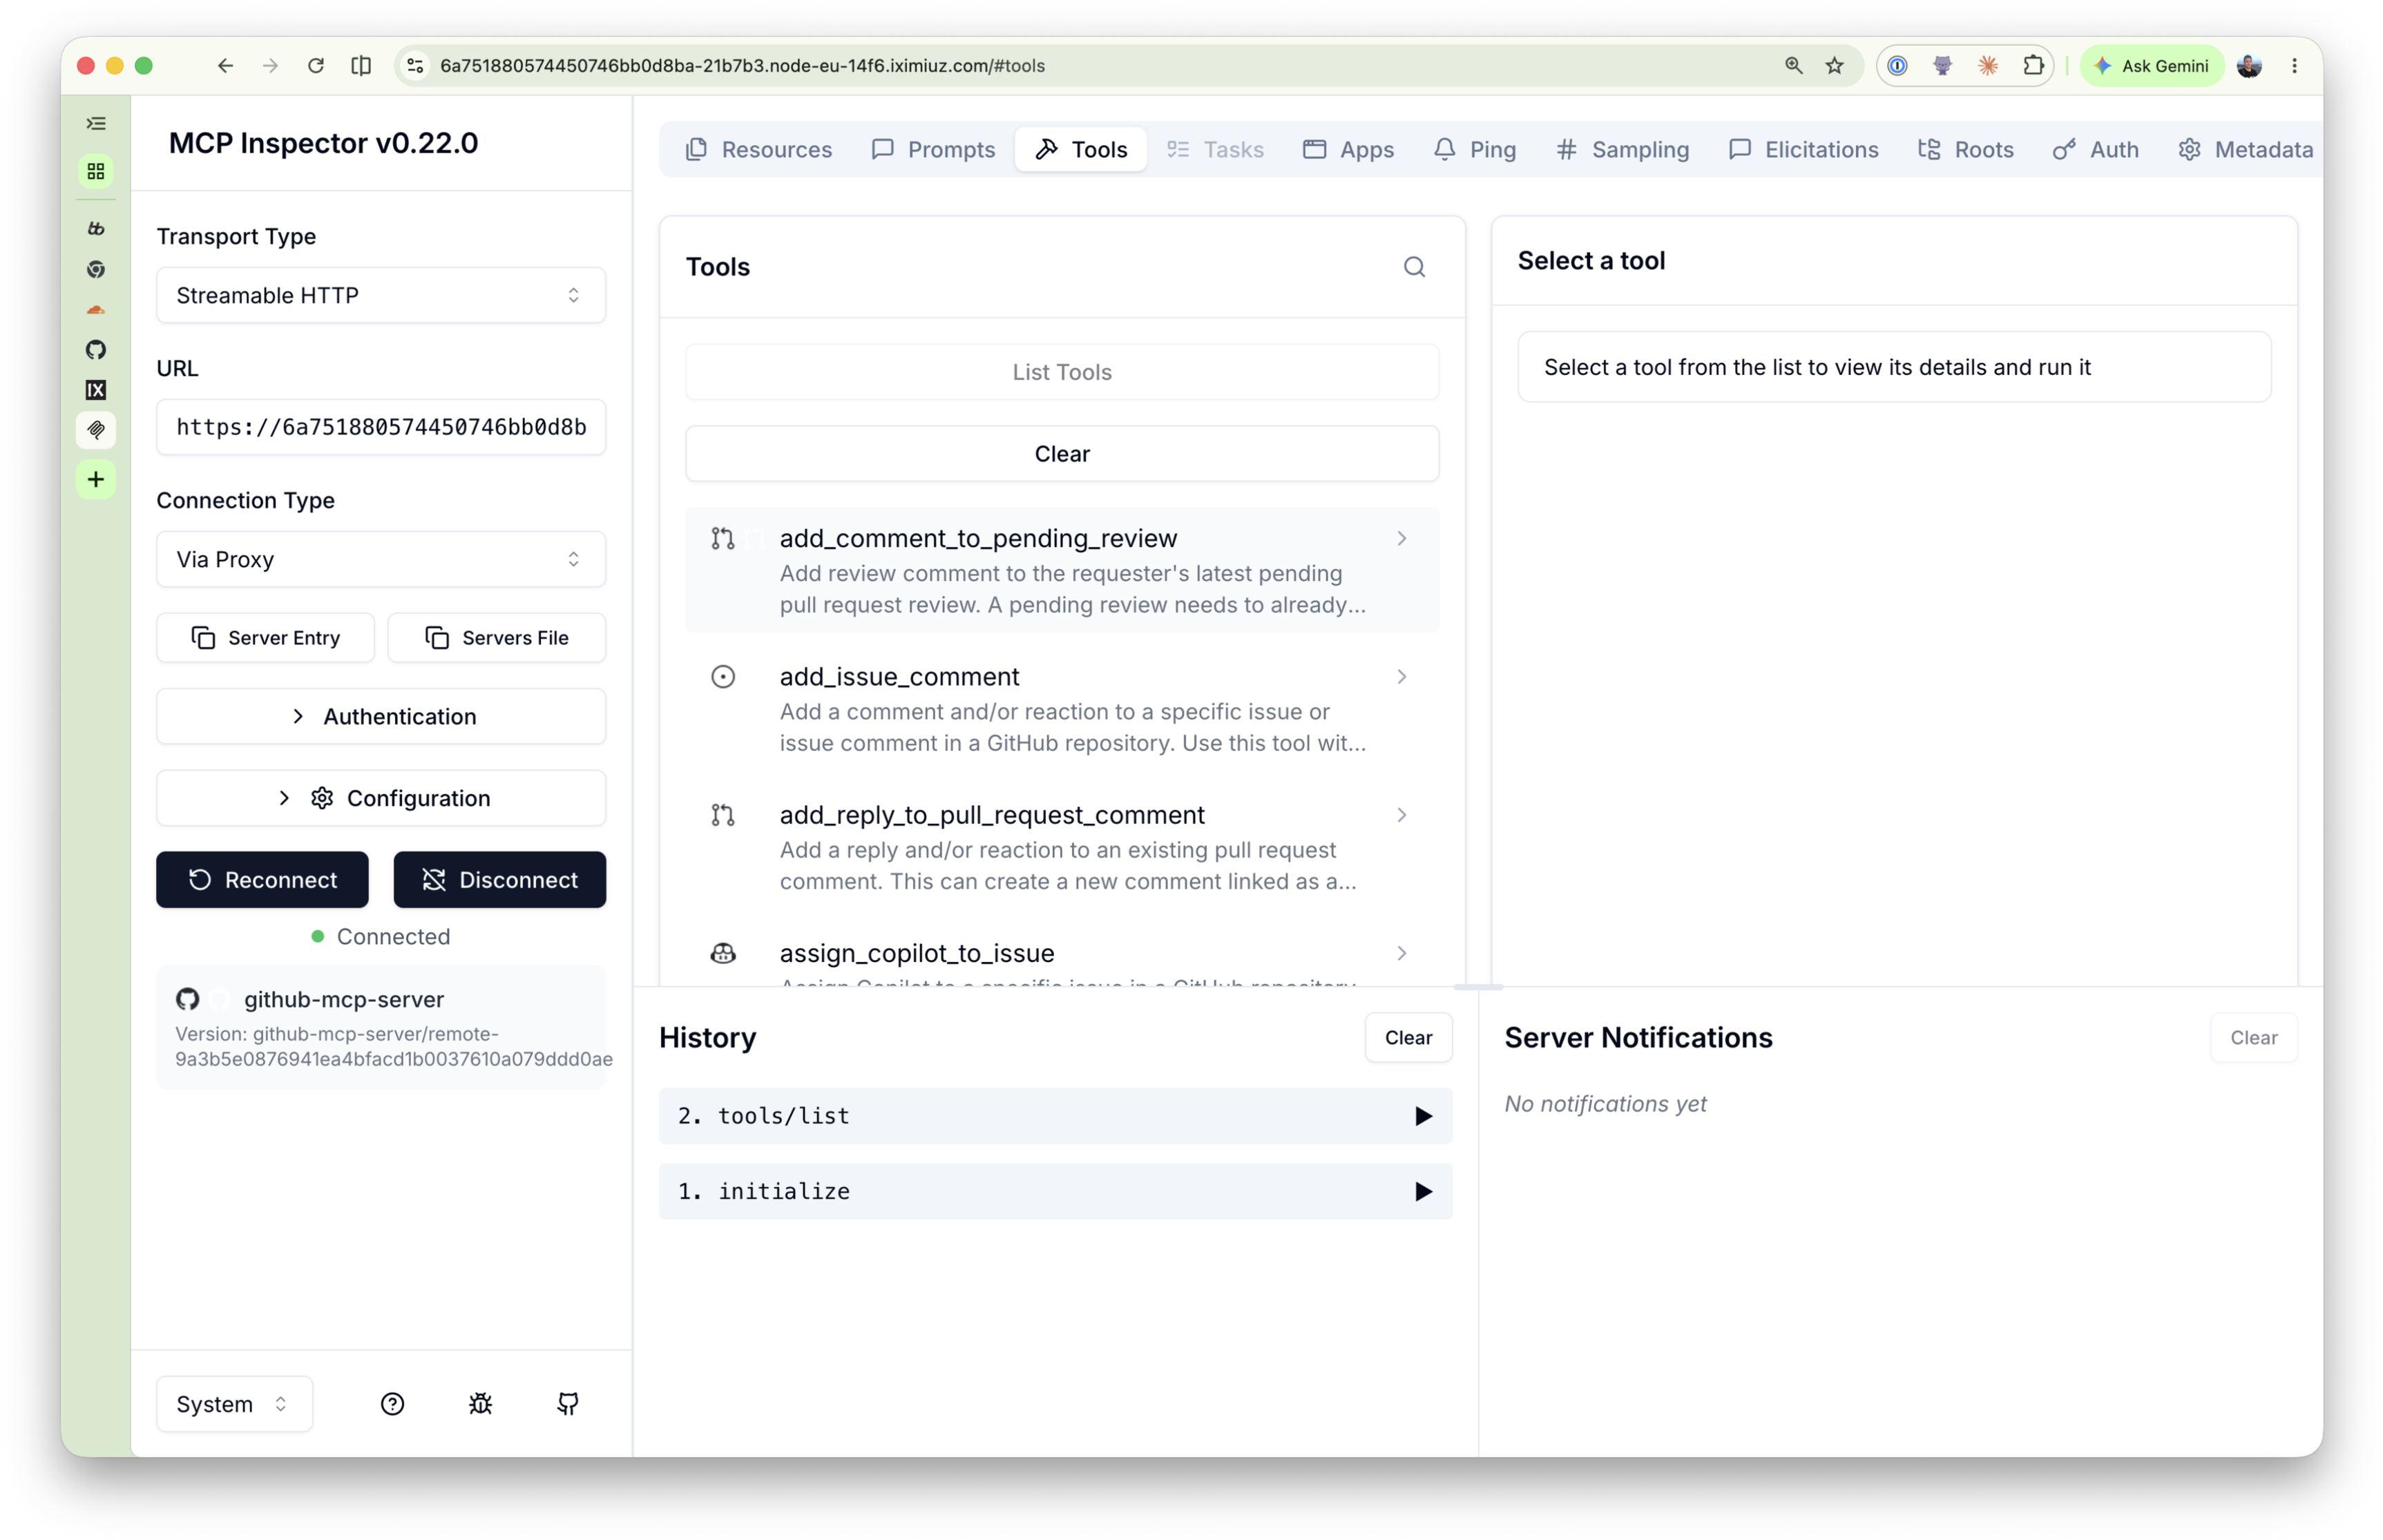Screen dimensions: 2383x1540
Task: Click the URL input field
Action: tap(381, 427)
